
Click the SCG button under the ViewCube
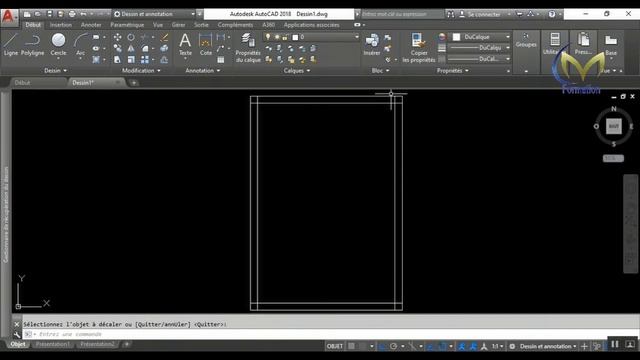tap(613, 158)
